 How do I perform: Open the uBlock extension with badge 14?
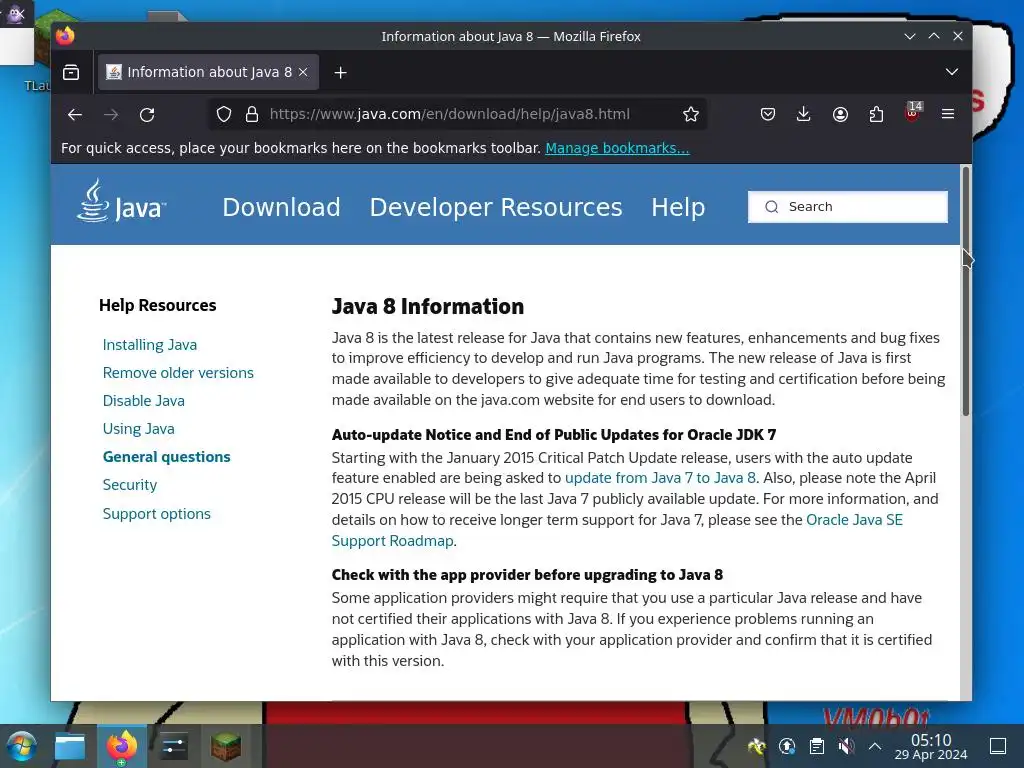click(913, 112)
